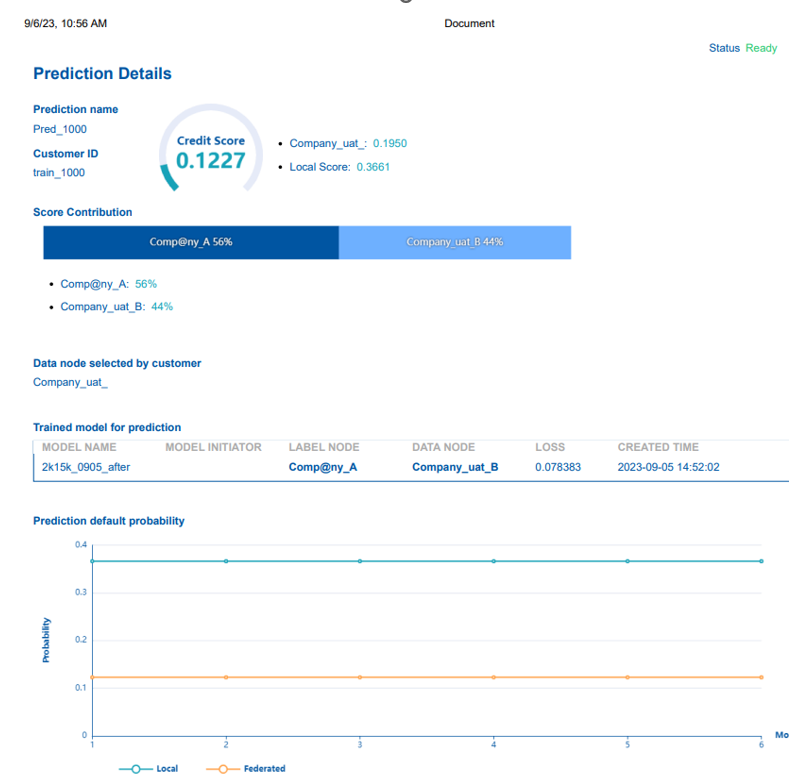This screenshot has height=782, width=810.
Task: Toggle the Local series legend marker
Action: 136,769
